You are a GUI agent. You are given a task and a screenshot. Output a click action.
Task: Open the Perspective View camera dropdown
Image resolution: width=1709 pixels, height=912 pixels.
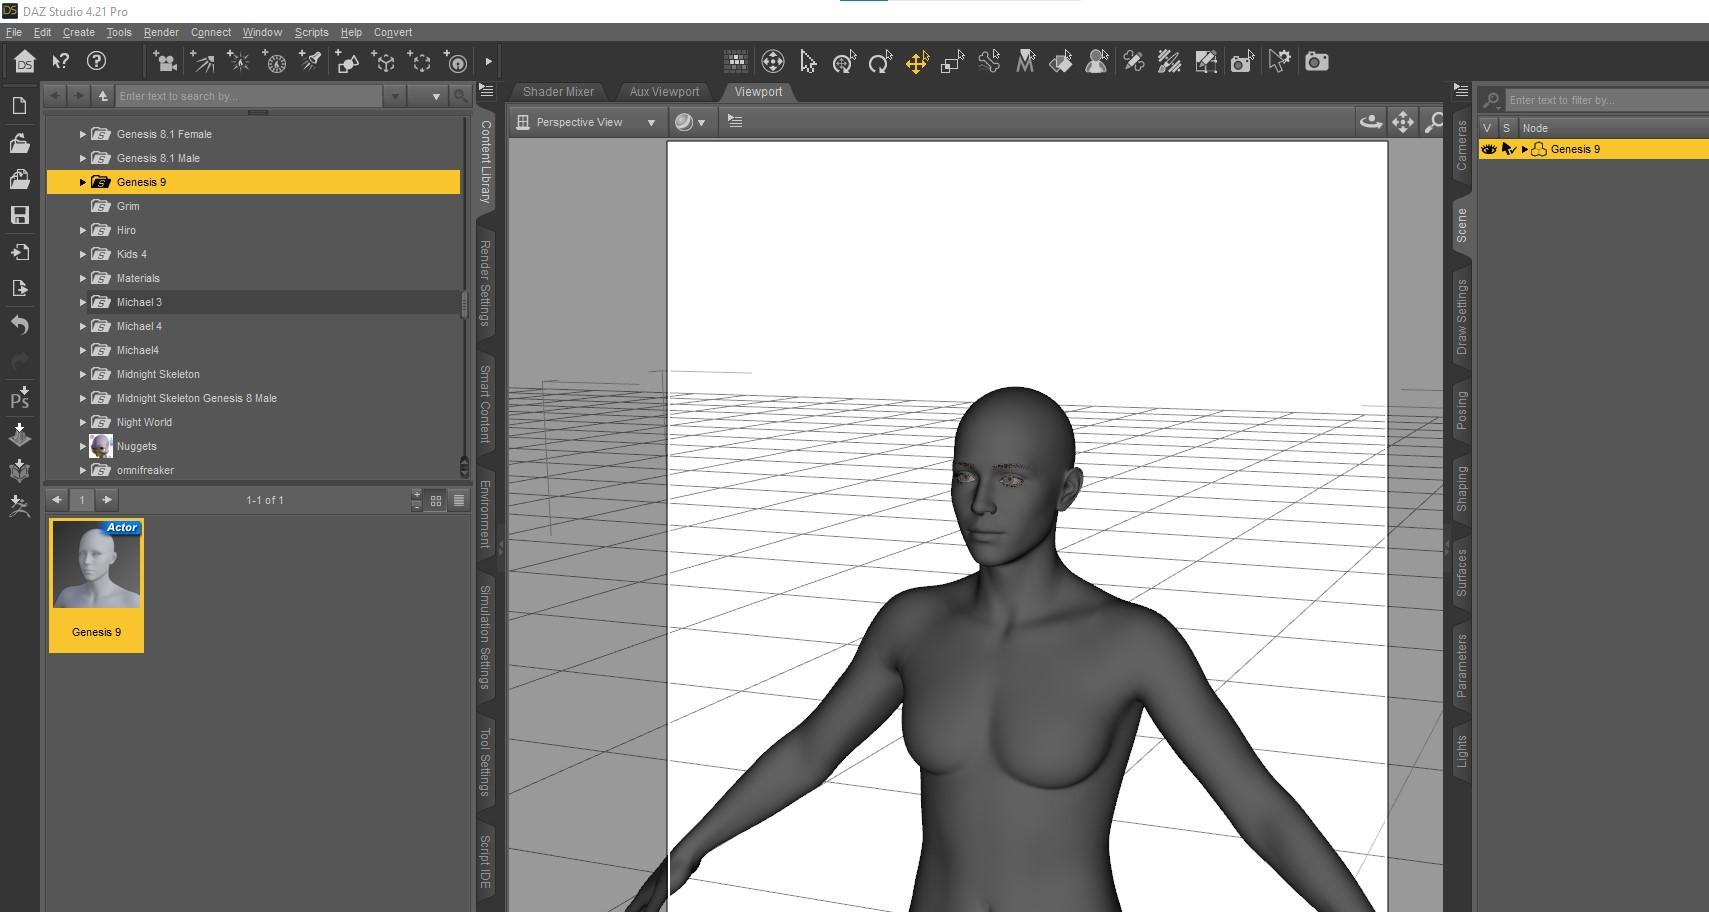point(586,122)
